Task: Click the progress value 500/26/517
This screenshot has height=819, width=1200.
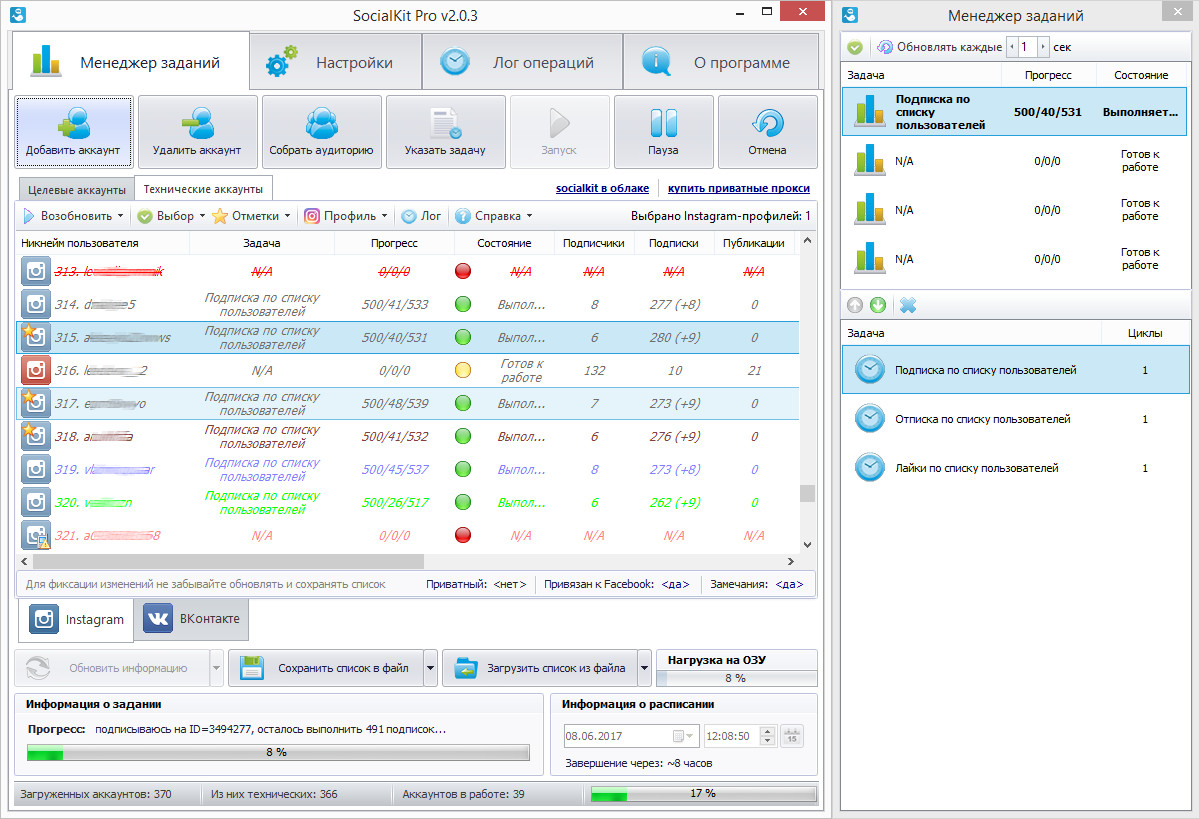Action: click(394, 502)
